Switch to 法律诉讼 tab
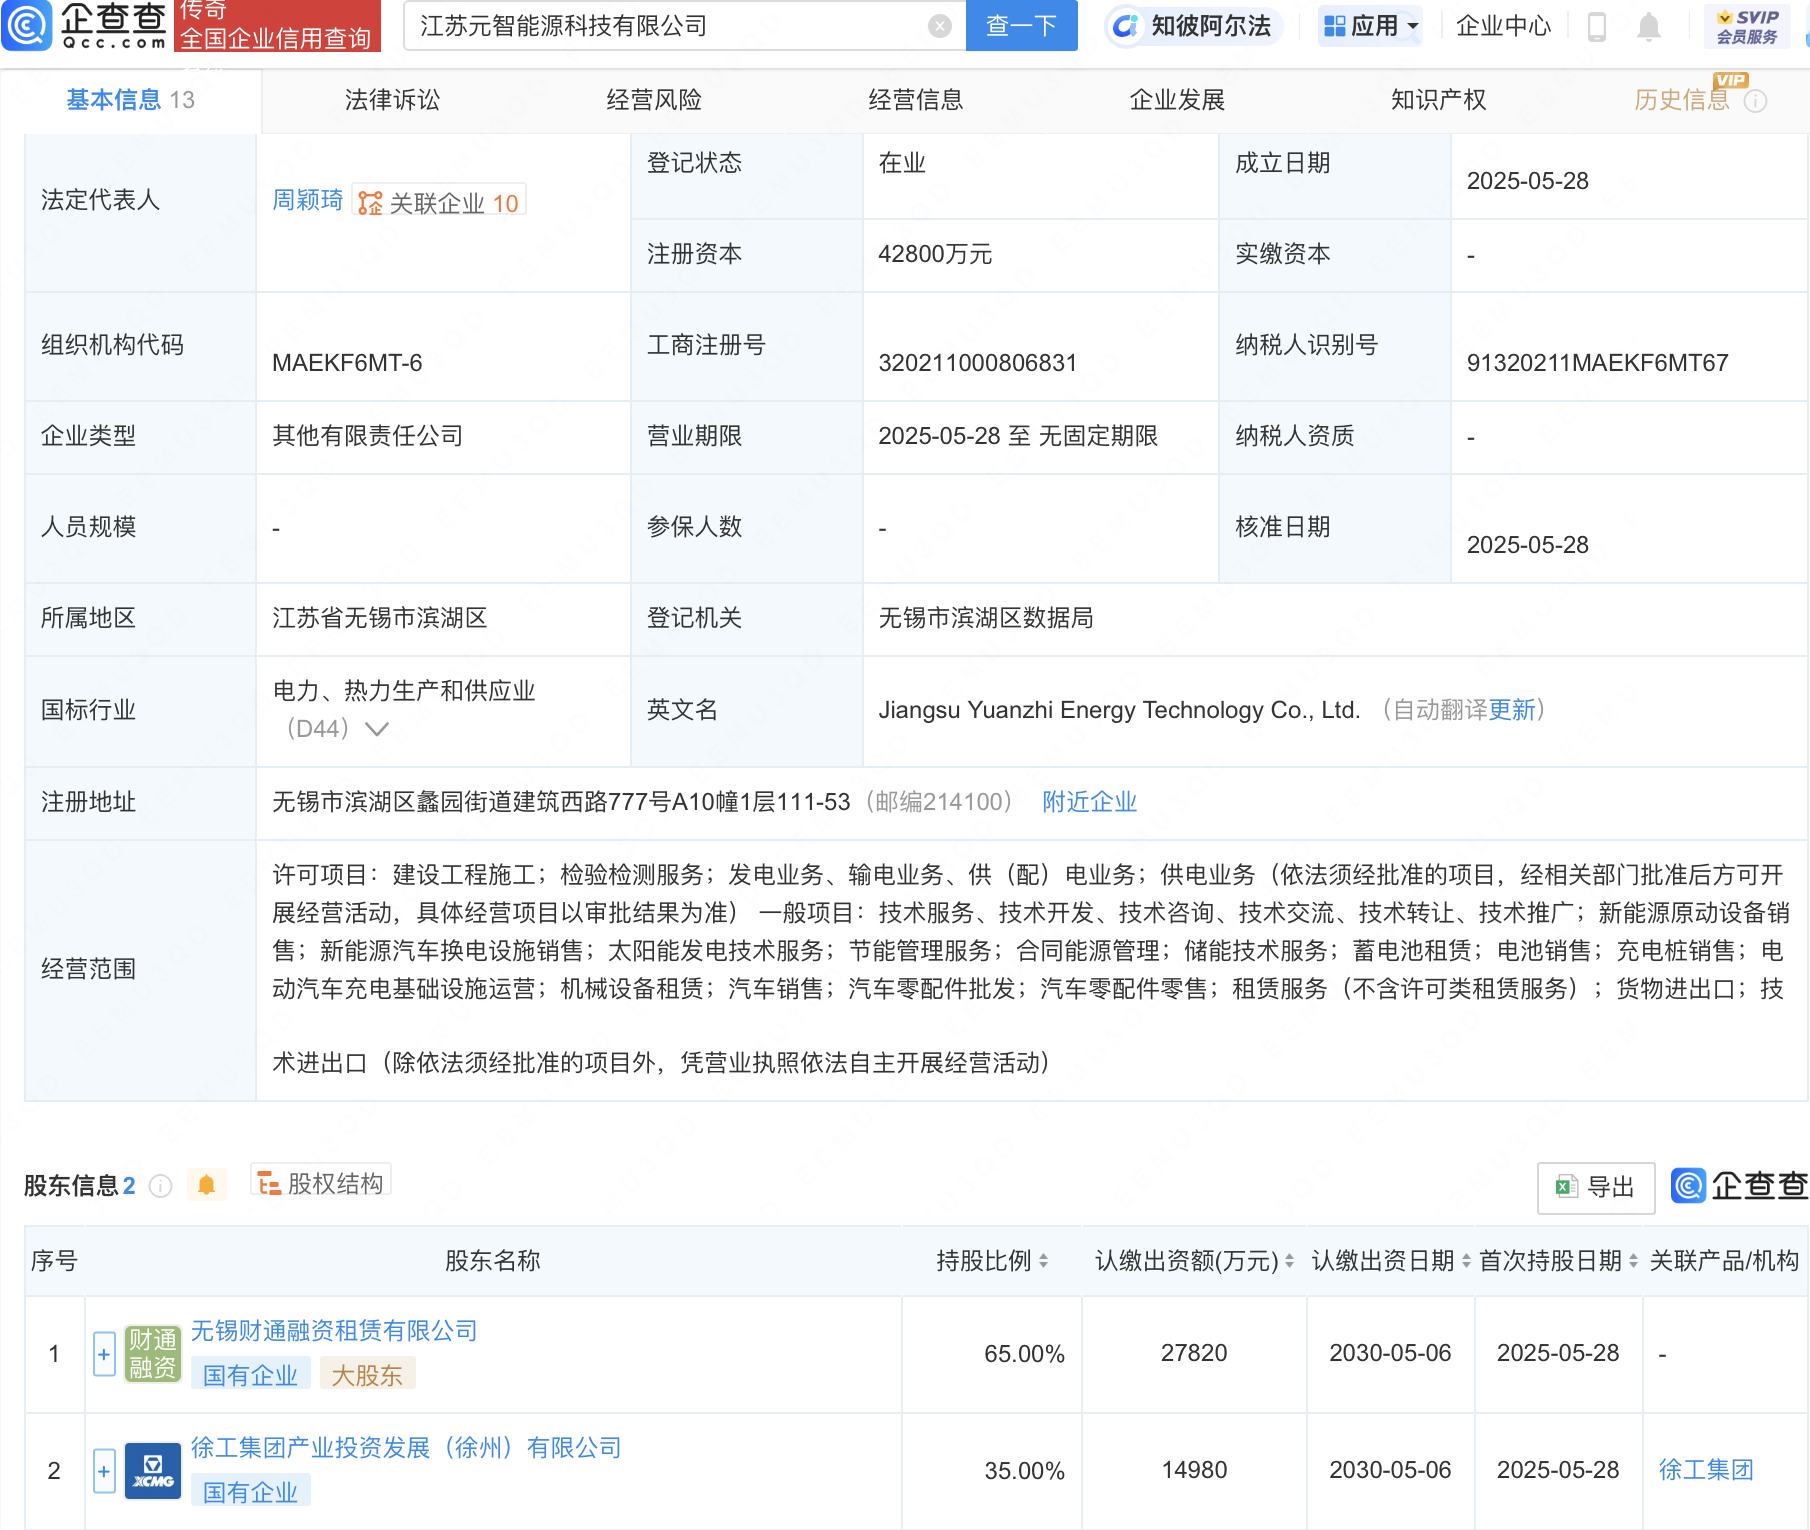 (x=392, y=100)
